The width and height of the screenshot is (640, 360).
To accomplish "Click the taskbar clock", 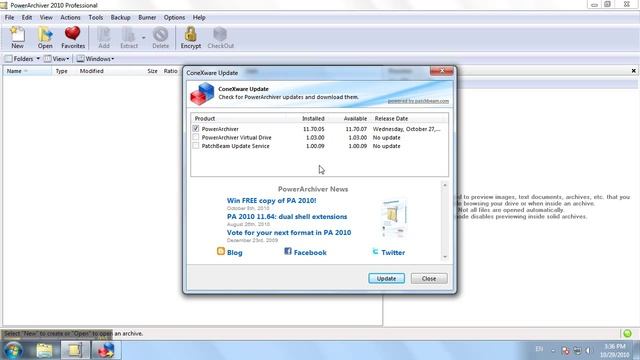I will tap(615, 350).
